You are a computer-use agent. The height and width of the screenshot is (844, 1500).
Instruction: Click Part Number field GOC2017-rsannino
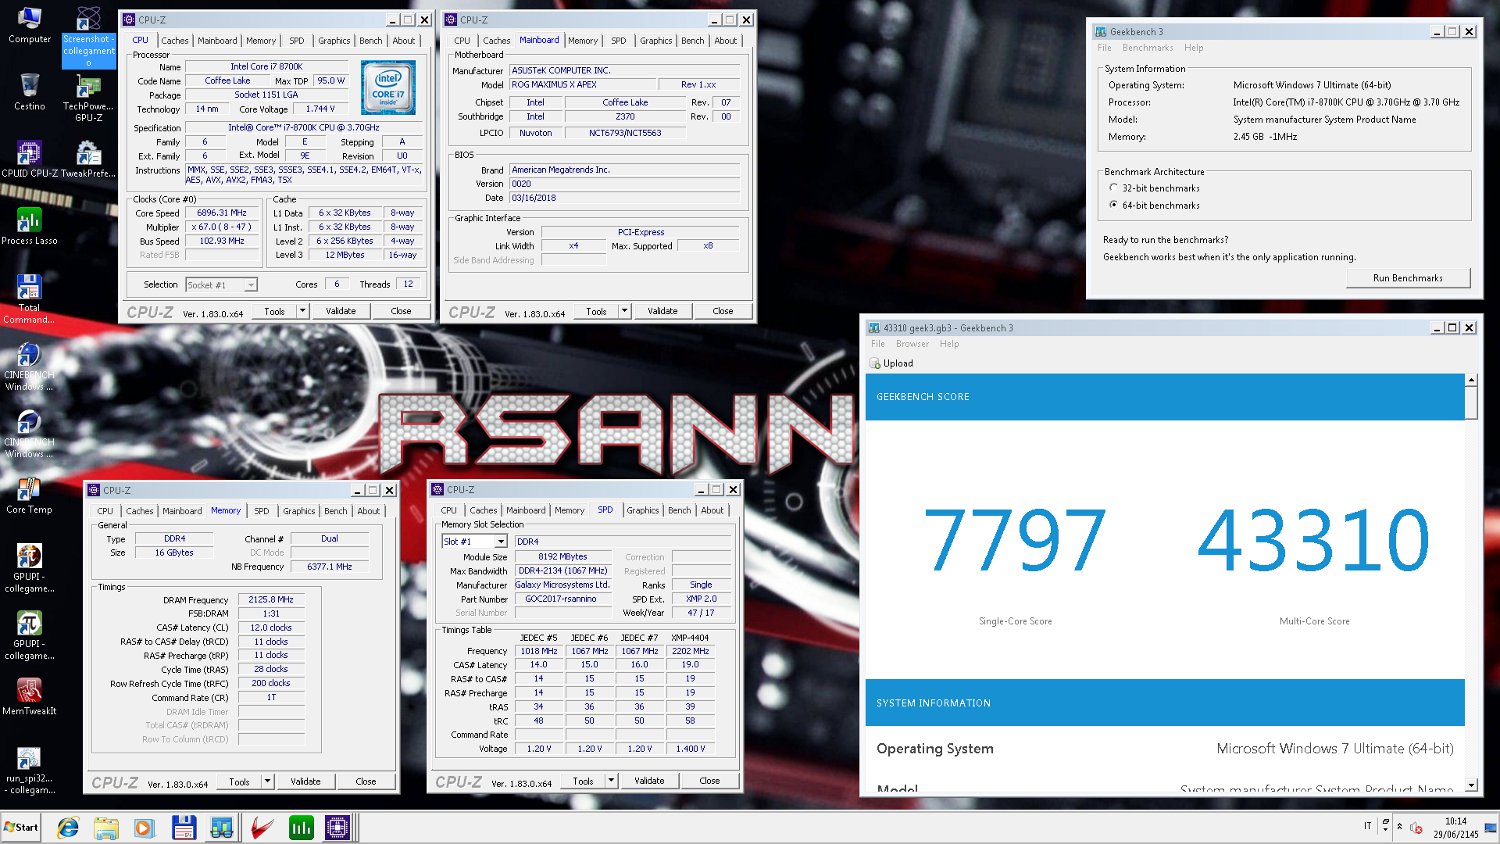(x=561, y=599)
